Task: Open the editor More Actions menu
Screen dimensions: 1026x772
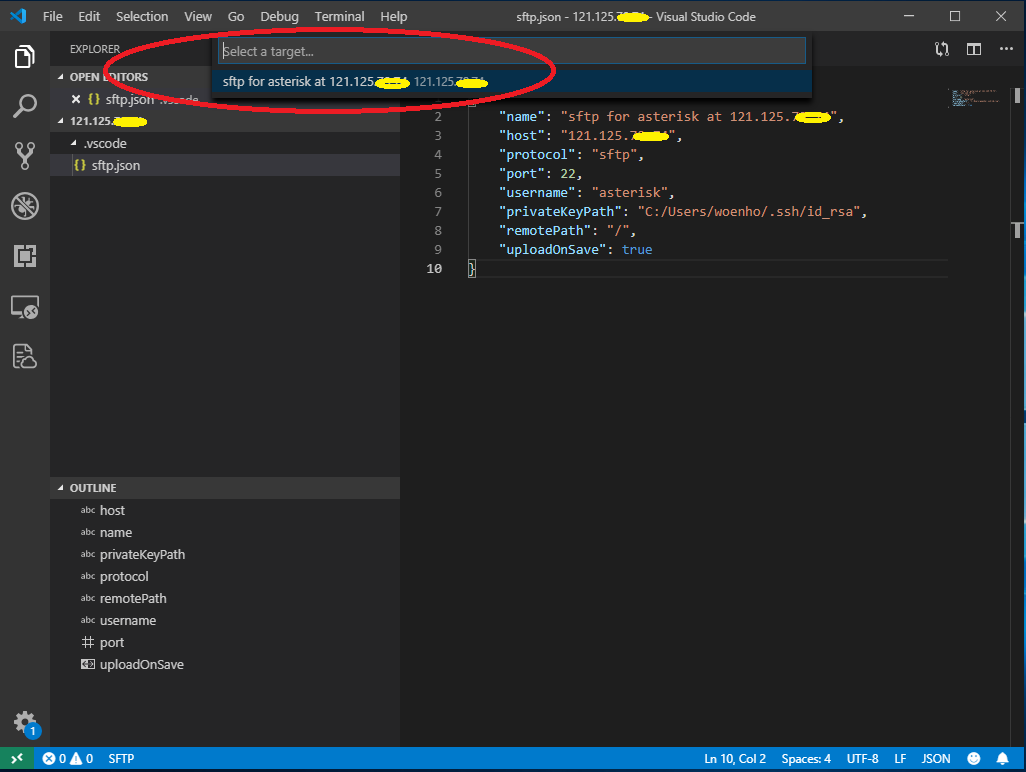Action: click(x=1006, y=49)
